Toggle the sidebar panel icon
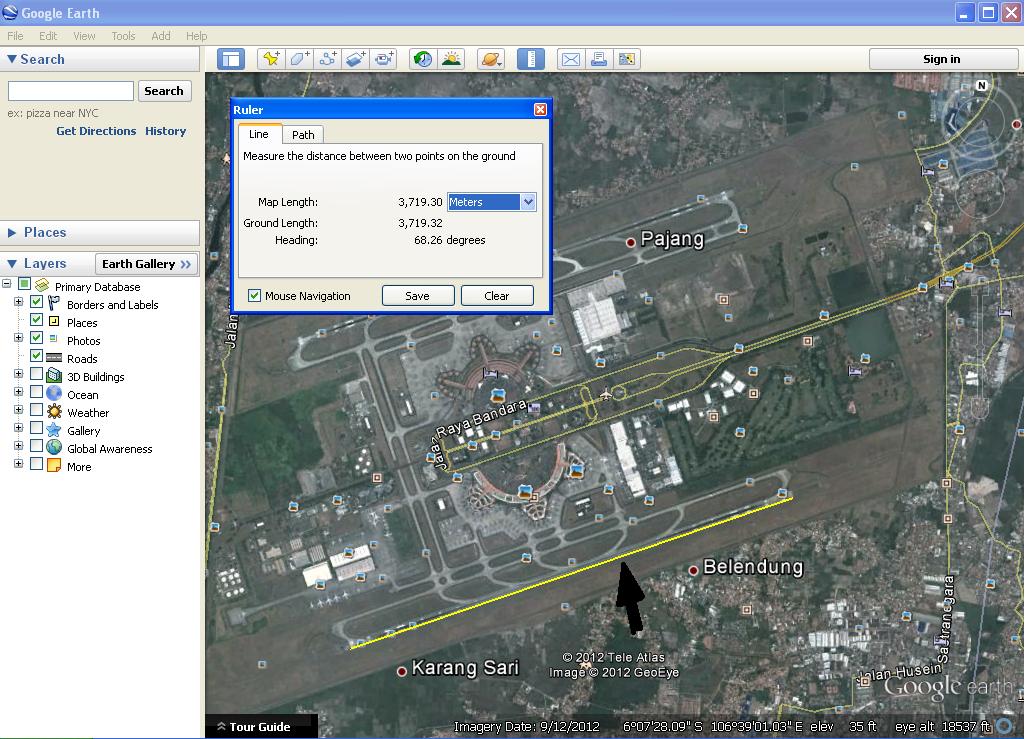This screenshot has height=739, width=1025. tap(231, 59)
